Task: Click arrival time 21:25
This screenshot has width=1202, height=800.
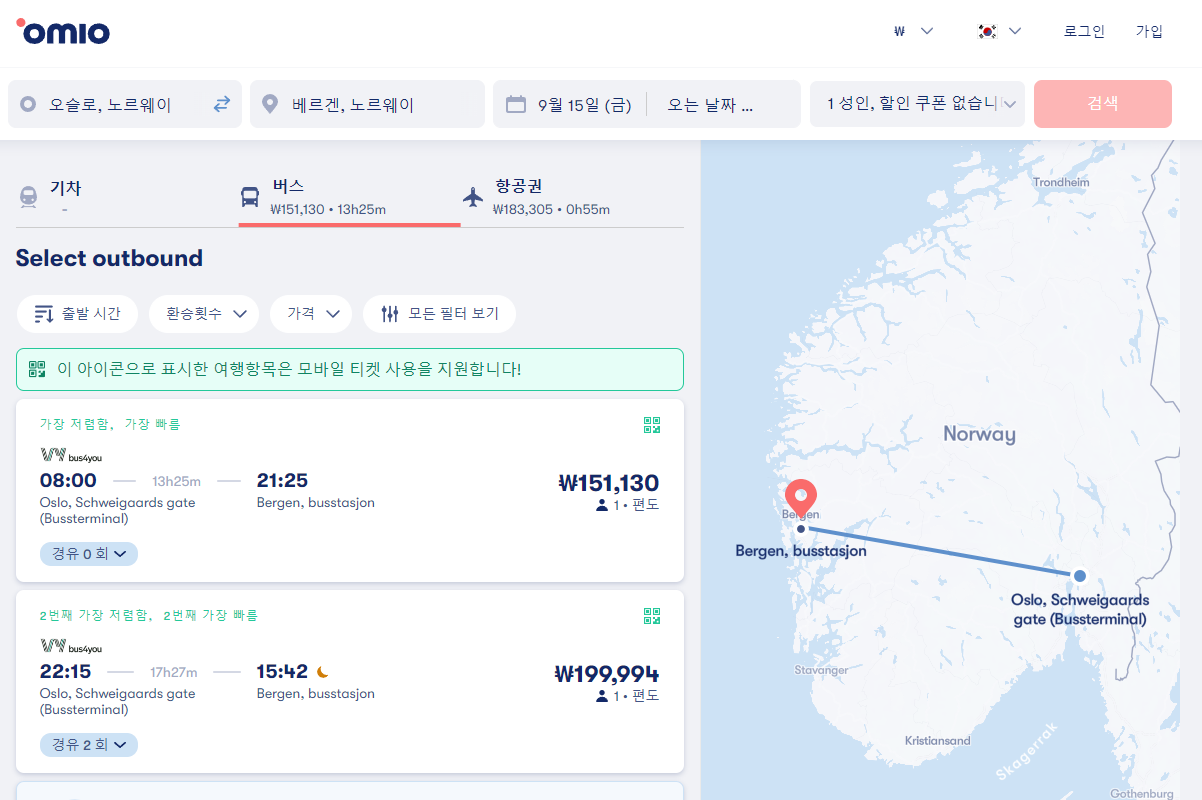Action: [x=282, y=481]
